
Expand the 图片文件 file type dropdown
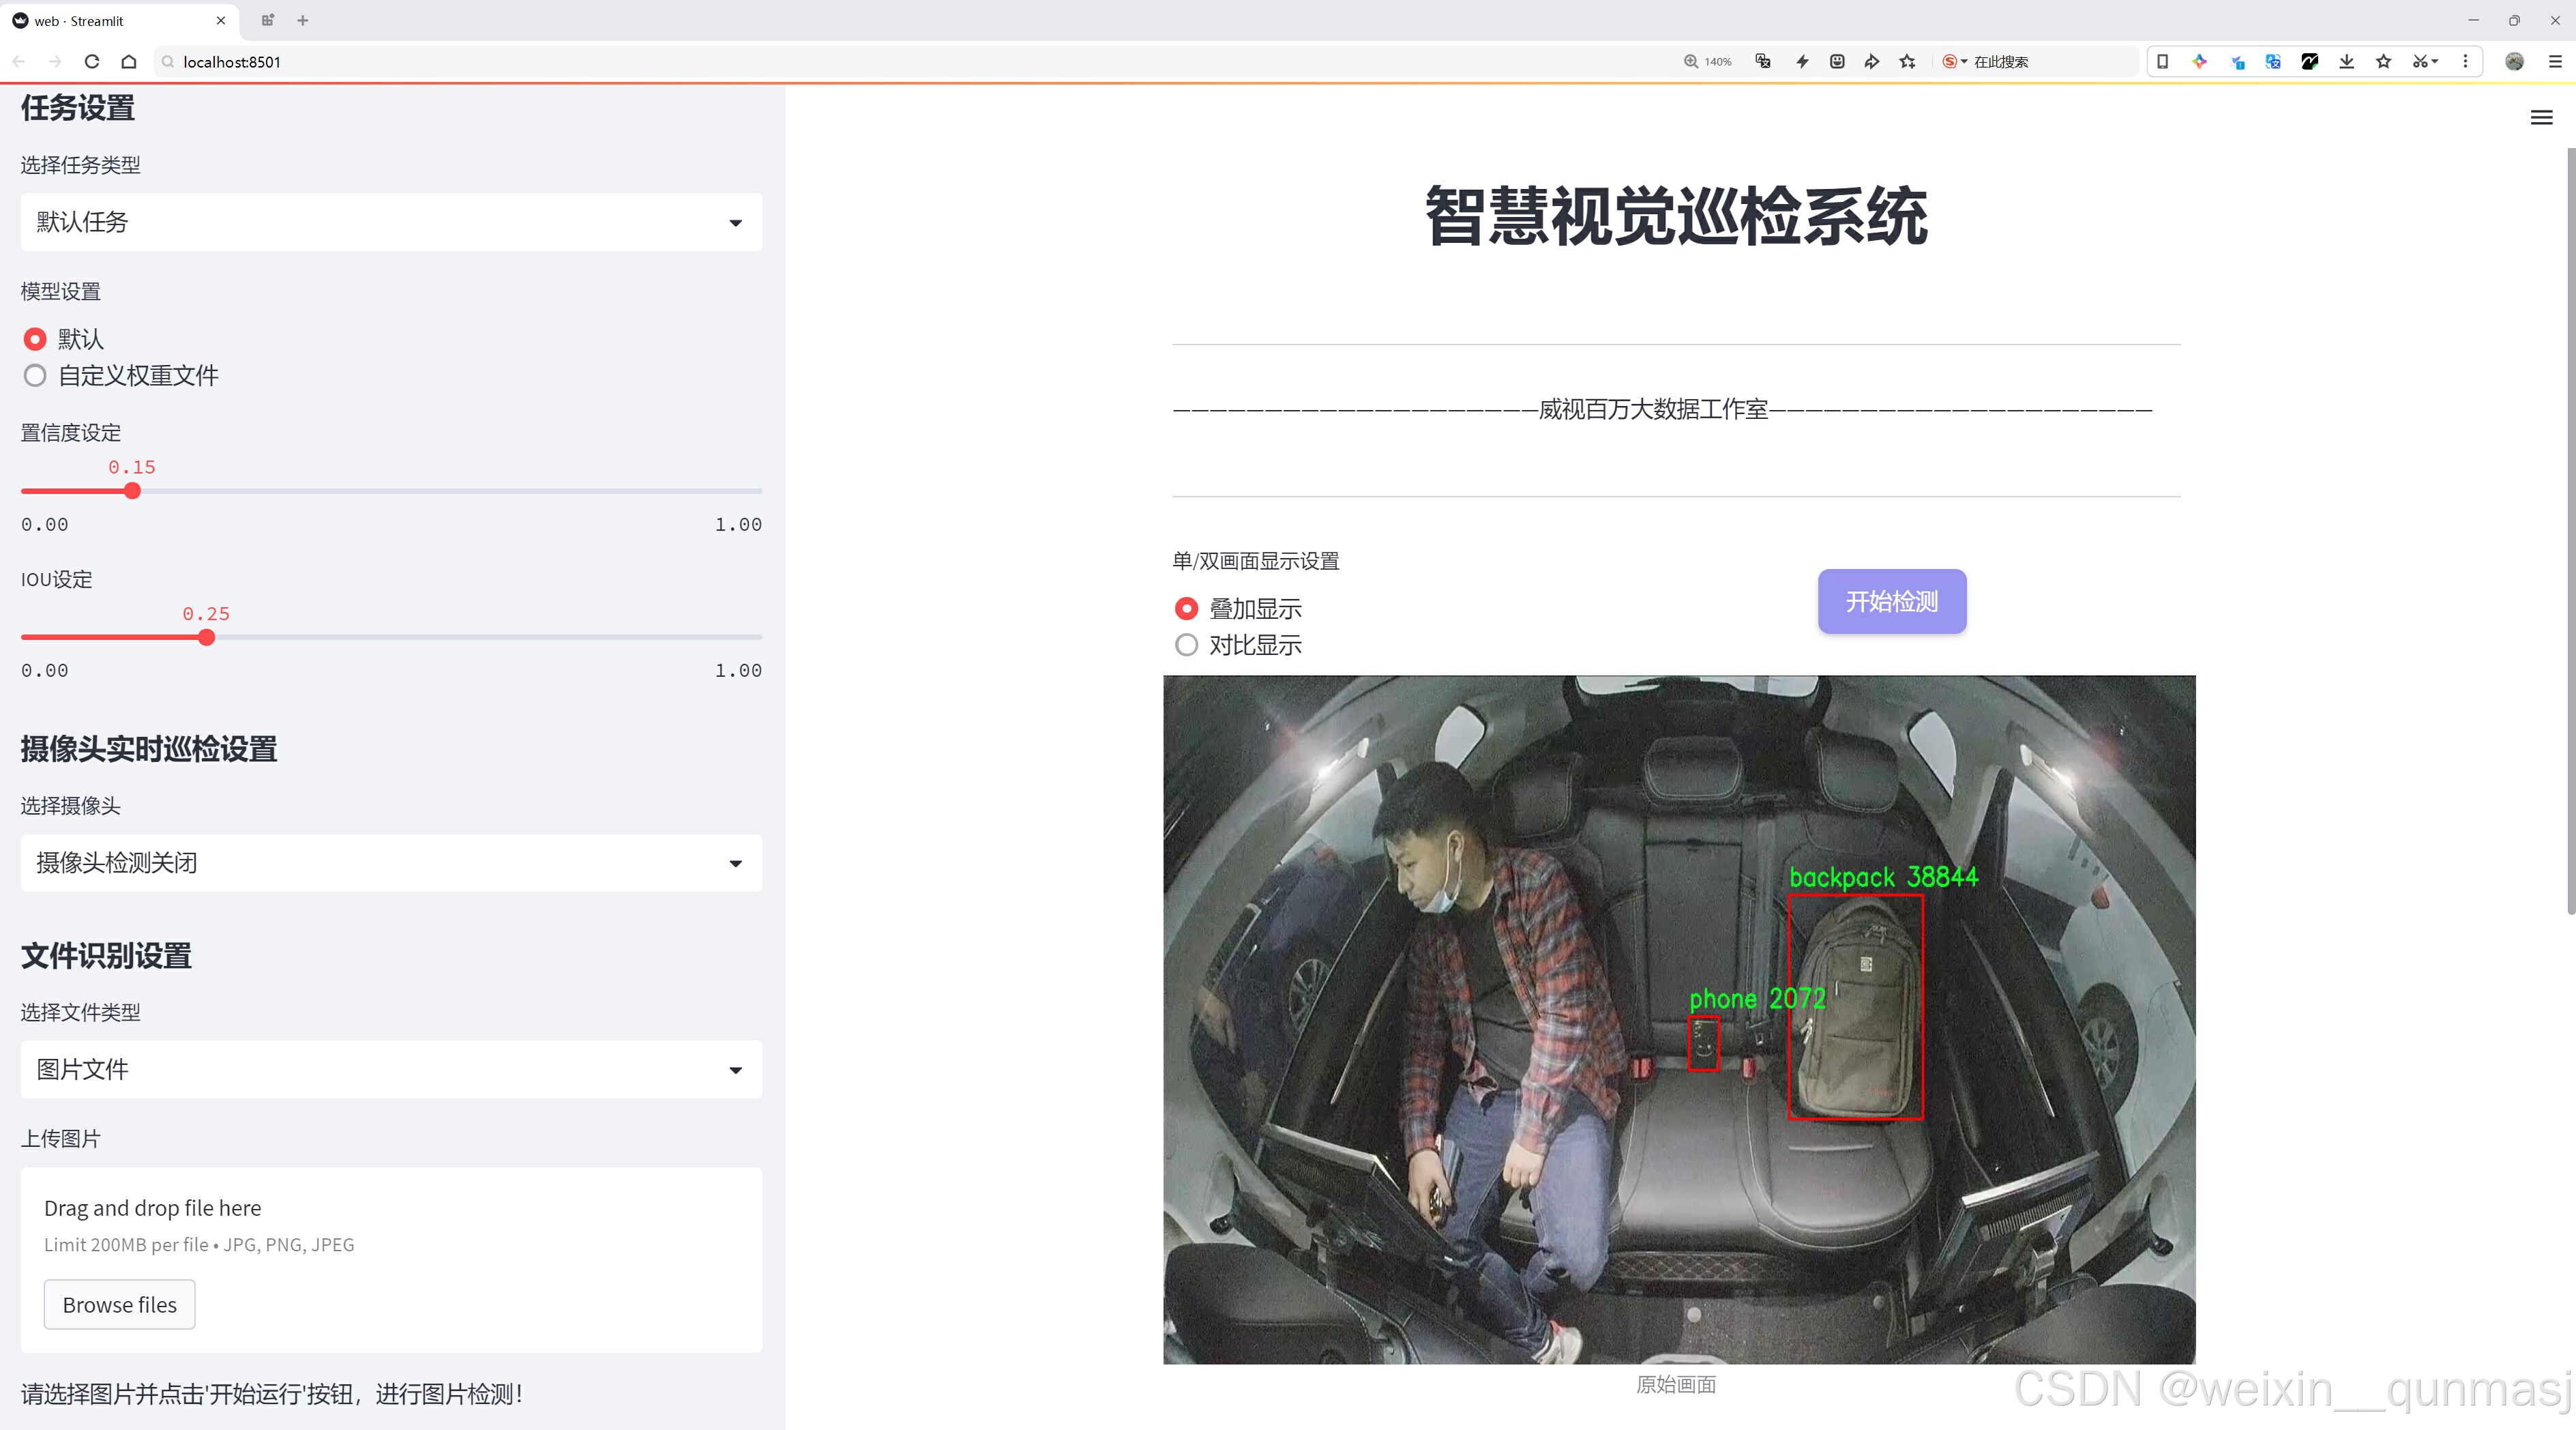(x=391, y=1070)
